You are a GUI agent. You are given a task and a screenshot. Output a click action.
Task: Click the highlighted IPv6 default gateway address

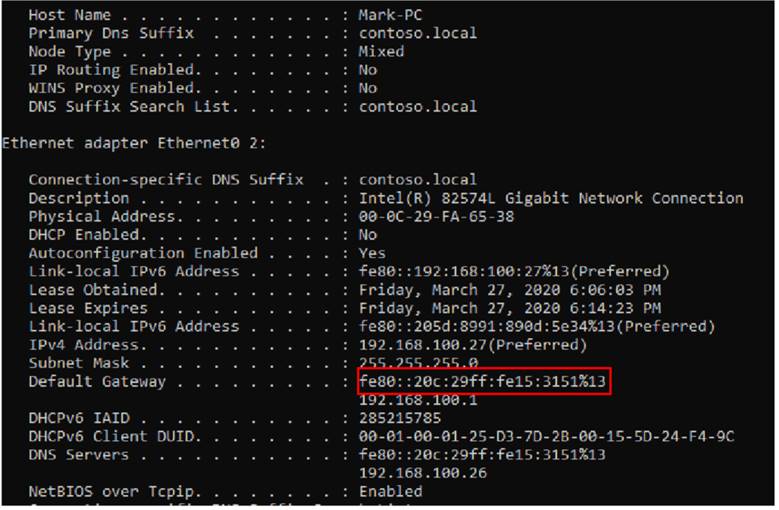click(482, 381)
